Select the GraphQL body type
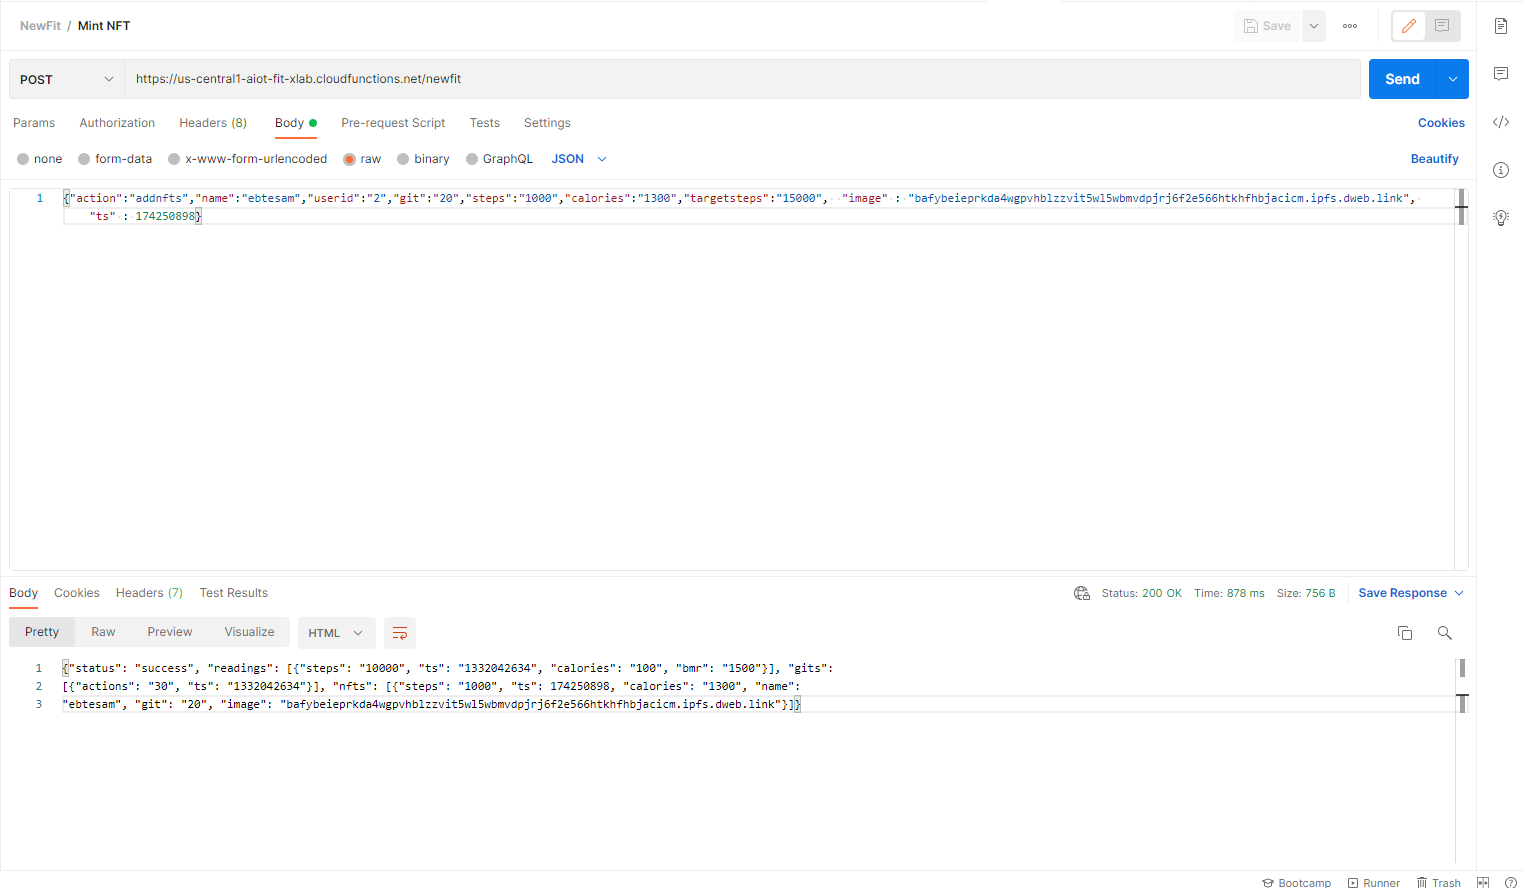The height and width of the screenshot is (888, 1523). tap(500, 159)
